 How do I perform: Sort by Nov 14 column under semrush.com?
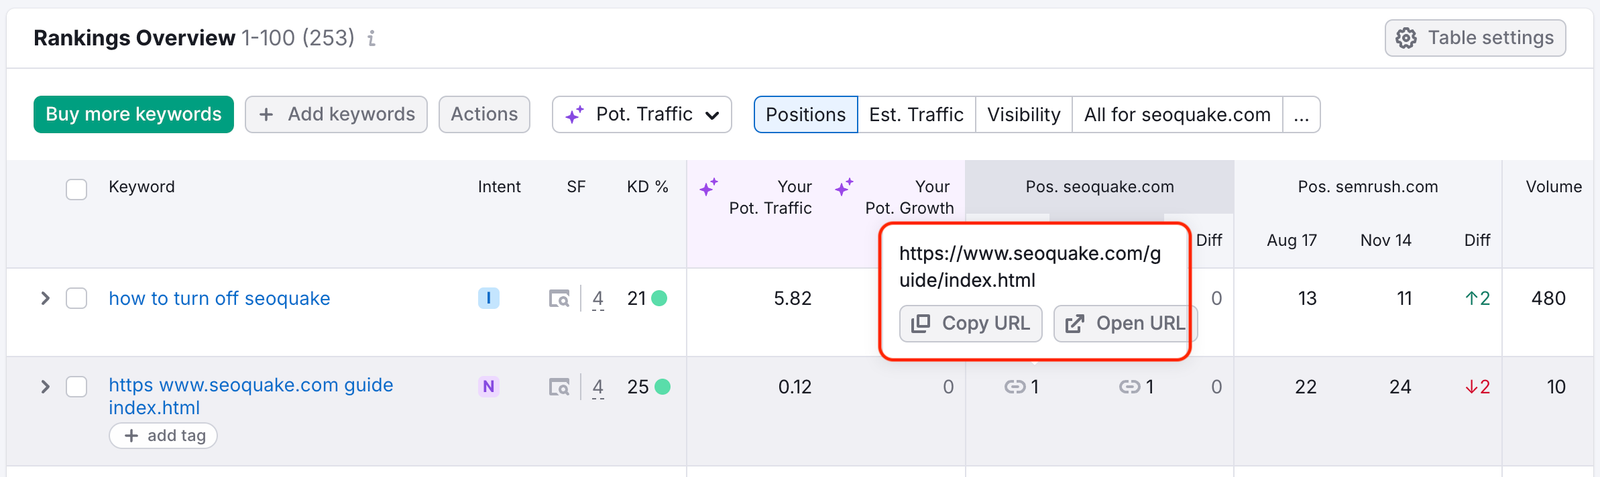pos(1386,240)
